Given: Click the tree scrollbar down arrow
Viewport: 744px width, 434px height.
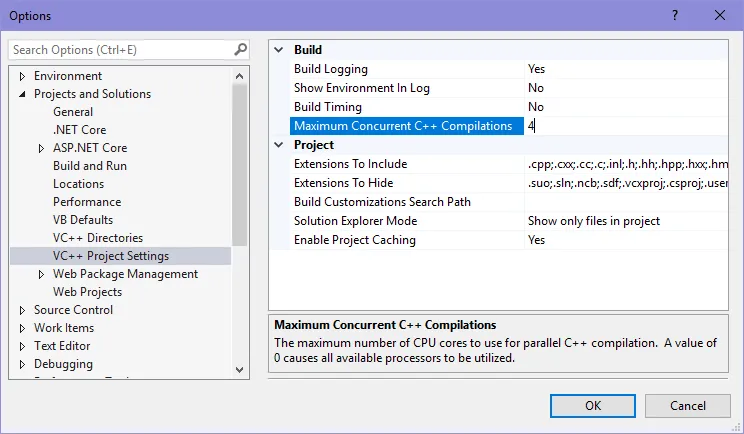Looking at the screenshot, I should pyautogui.click(x=240, y=369).
